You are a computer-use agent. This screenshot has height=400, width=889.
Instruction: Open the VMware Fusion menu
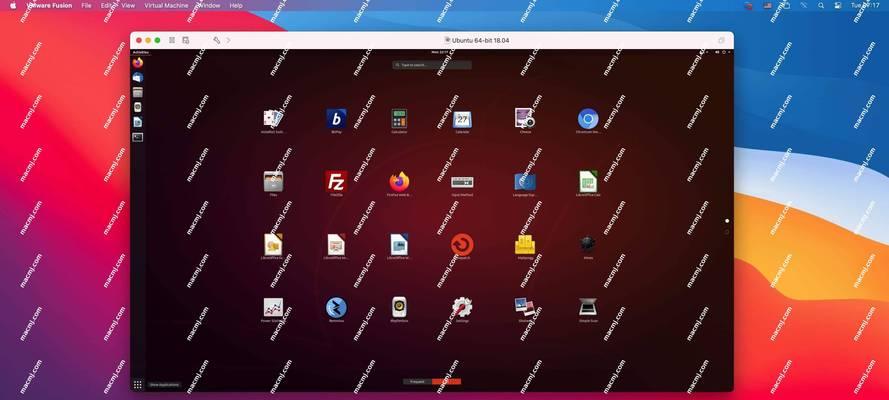[50, 6]
